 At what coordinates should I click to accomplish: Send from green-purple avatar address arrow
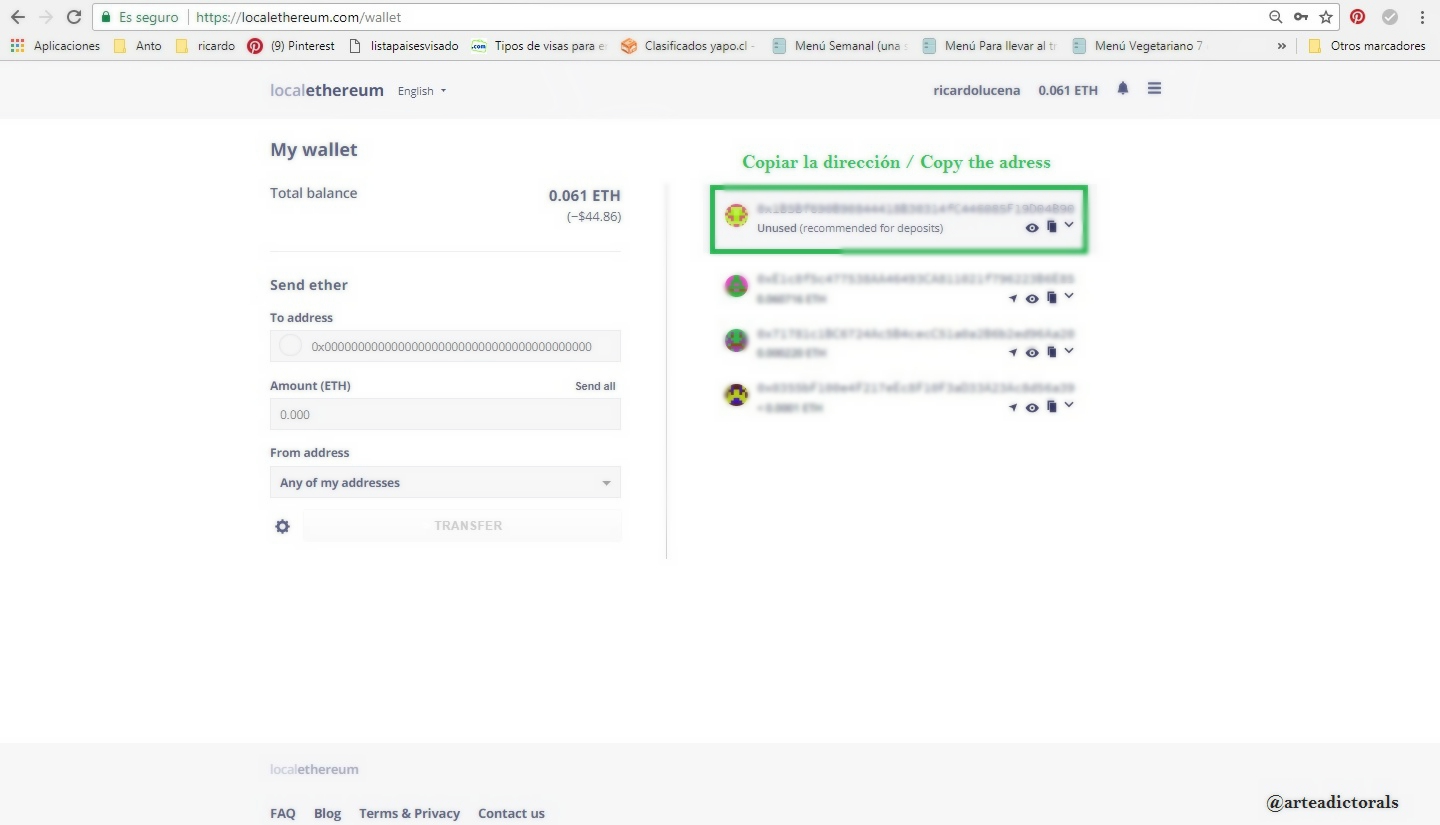[1013, 352]
